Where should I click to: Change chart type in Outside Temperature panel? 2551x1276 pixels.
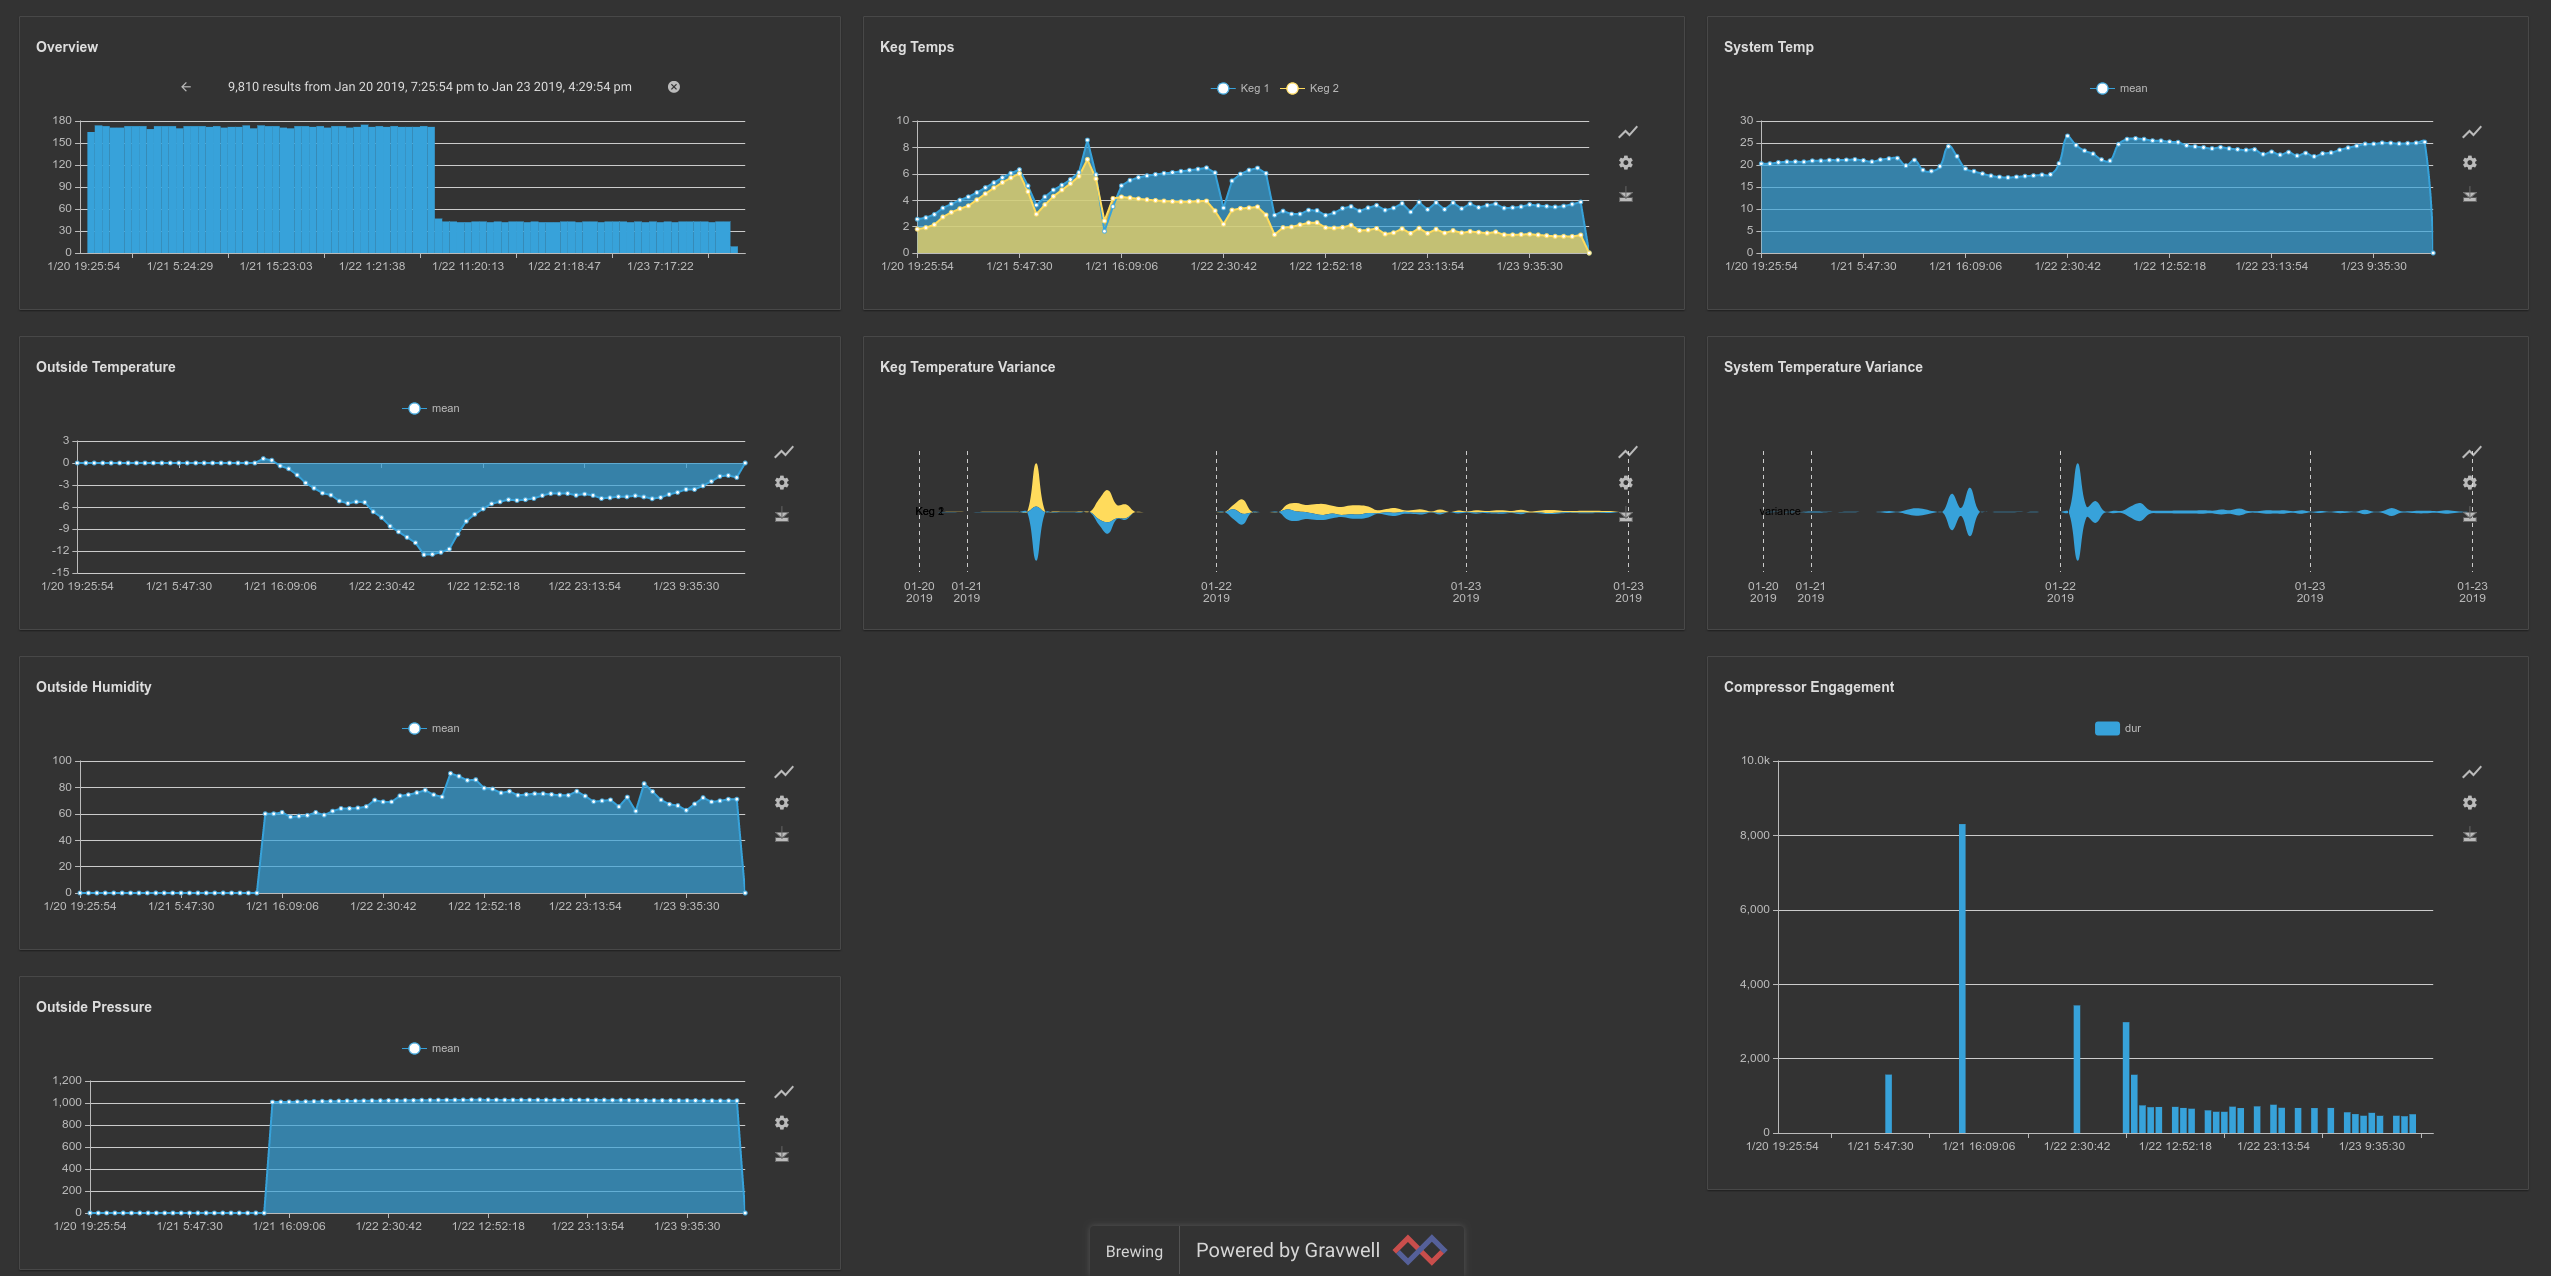point(784,452)
